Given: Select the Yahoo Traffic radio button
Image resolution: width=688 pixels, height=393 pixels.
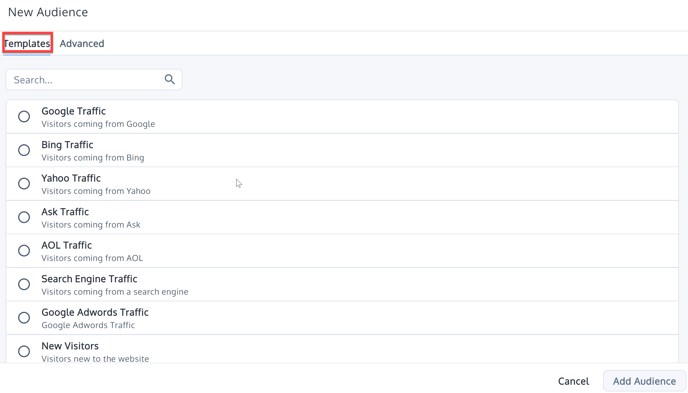Looking at the screenshot, I should 24,184.
